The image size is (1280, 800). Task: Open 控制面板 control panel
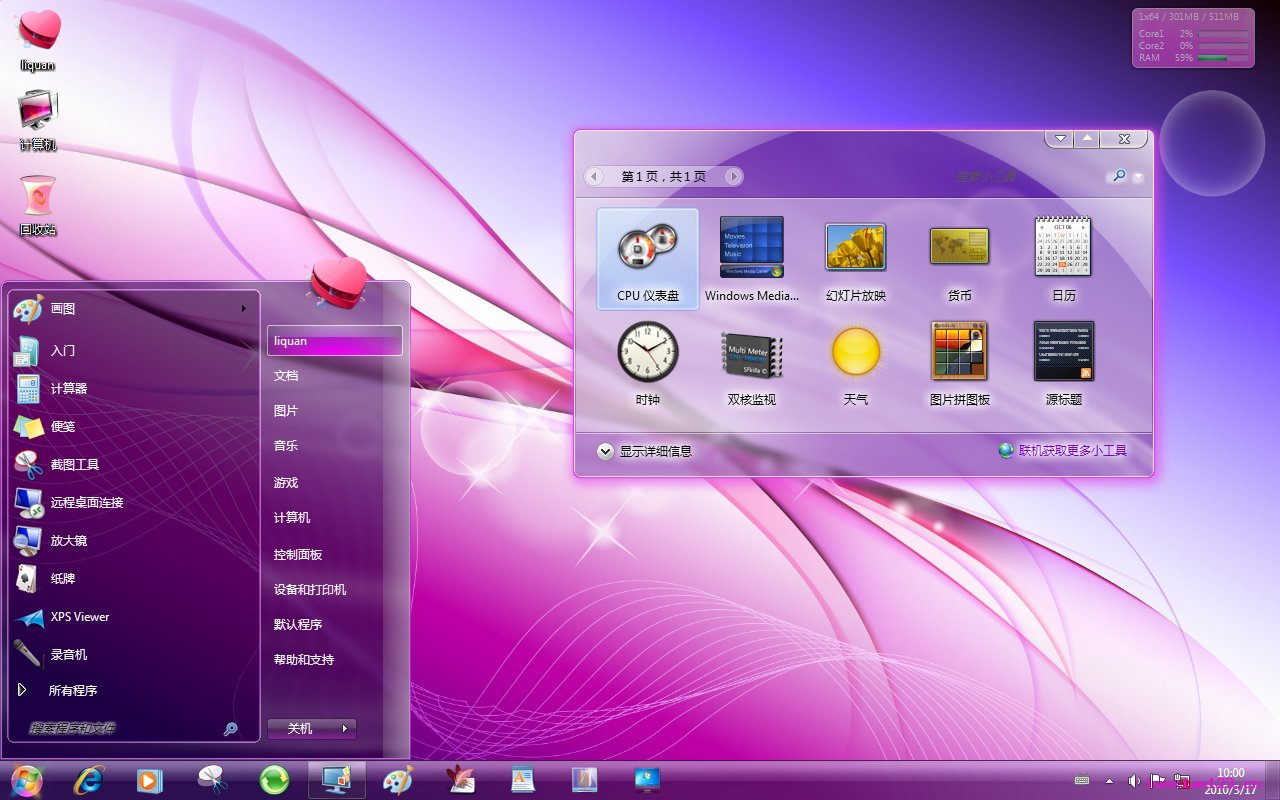(x=335, y=555)
